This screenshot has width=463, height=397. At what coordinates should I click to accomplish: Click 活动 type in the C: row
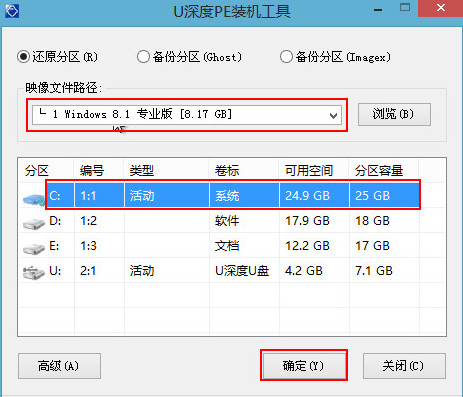tap(142, 196)
